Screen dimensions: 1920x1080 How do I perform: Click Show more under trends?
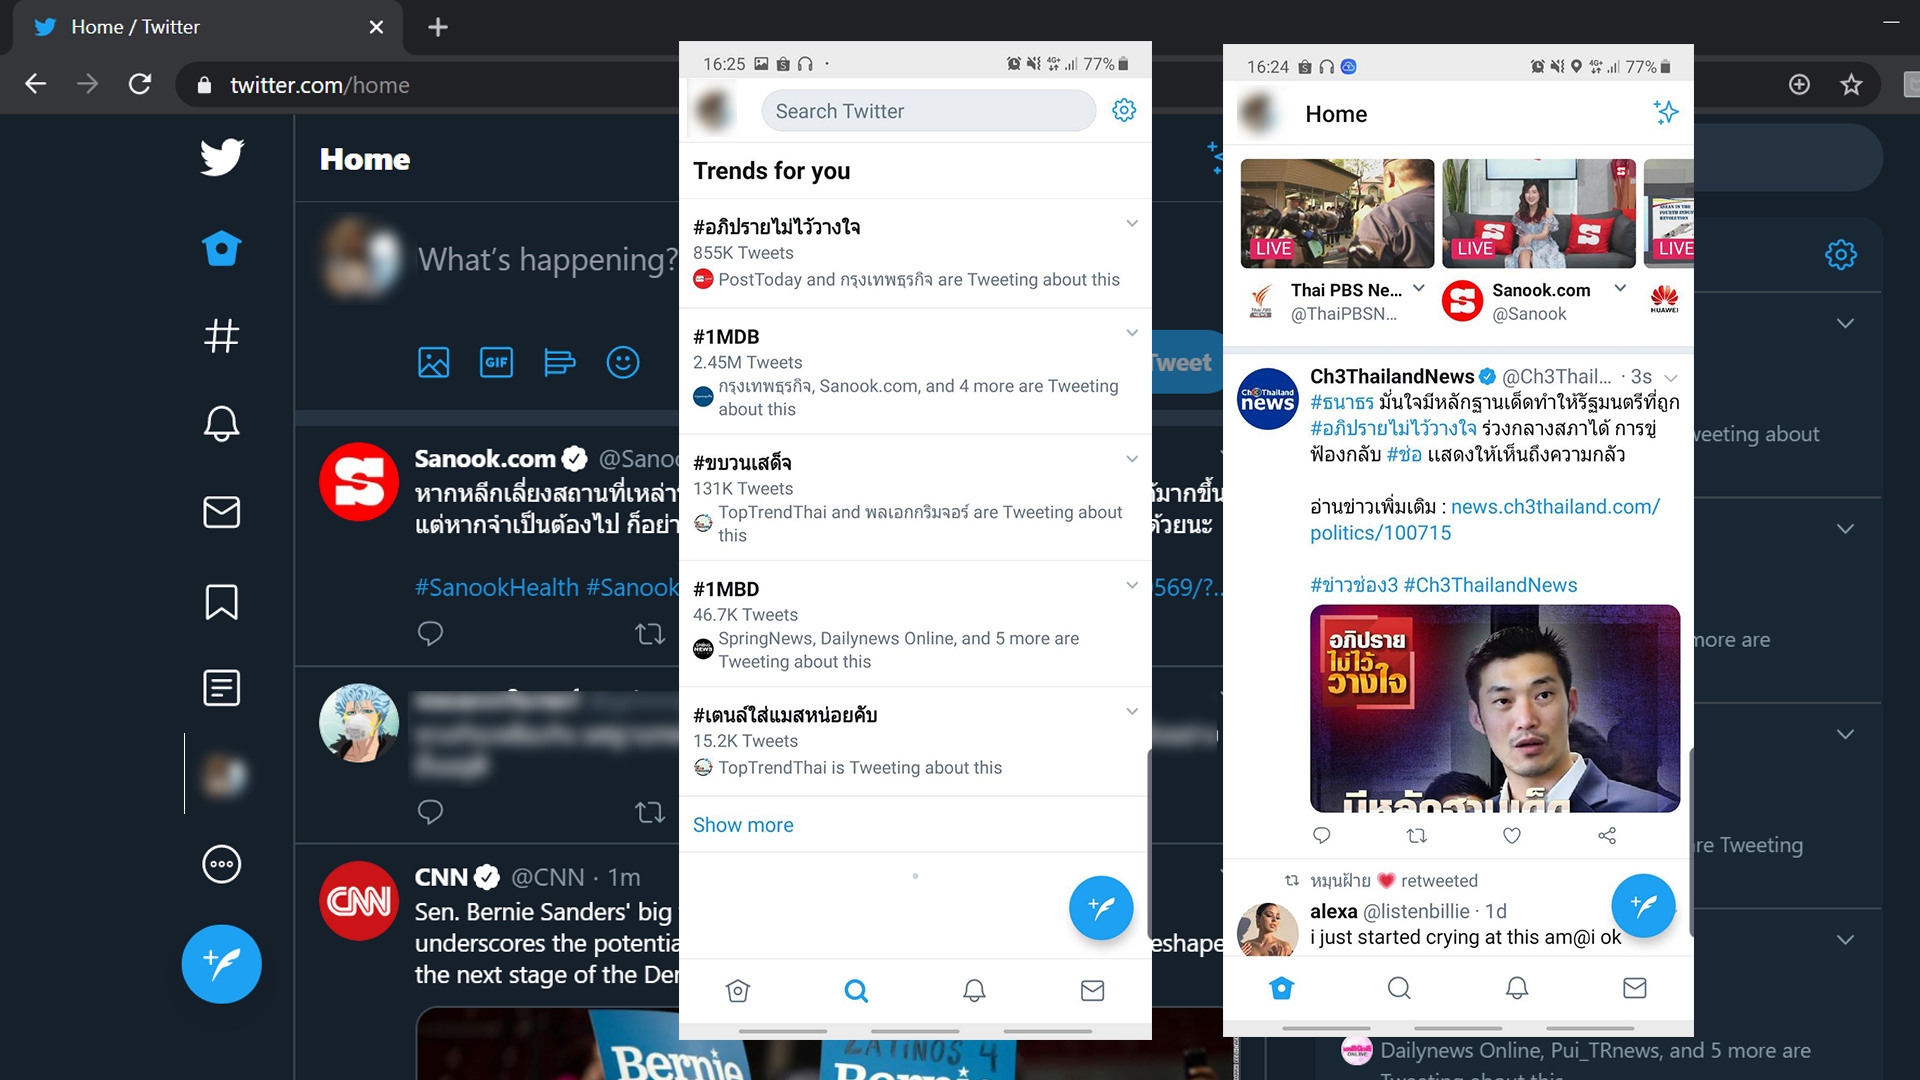743,825
